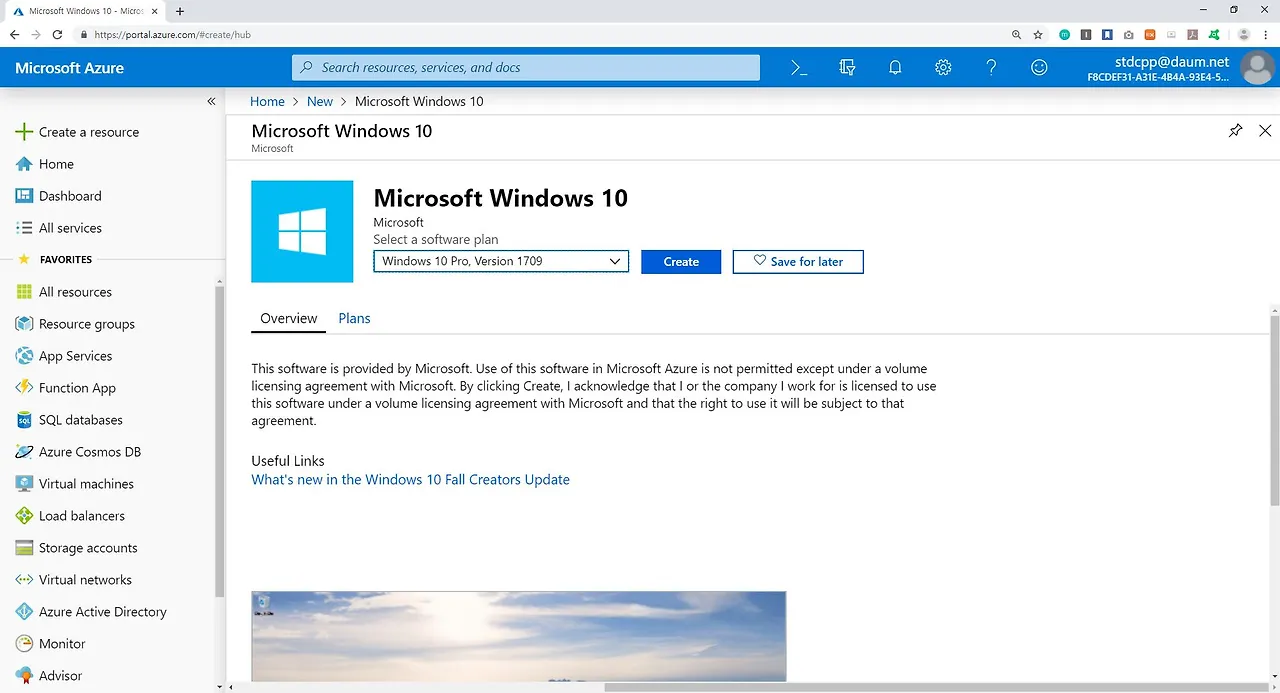This screenshot has height=693, width=1280.
Task: Open Monitor in the sidebar
Action: pyautogui.click(x=50, y=644)
